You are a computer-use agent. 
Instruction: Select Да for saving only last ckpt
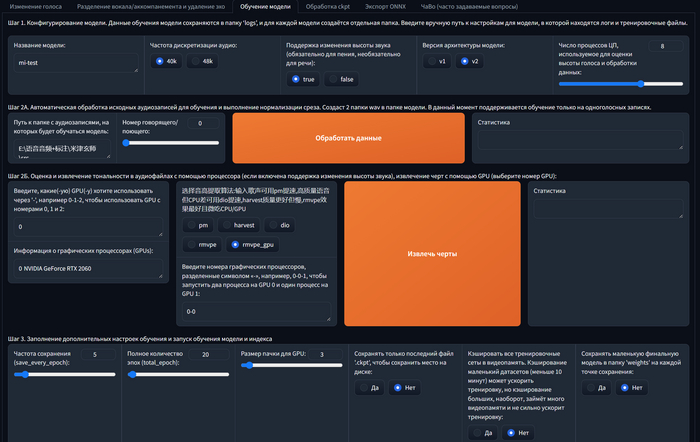[369, 388]
